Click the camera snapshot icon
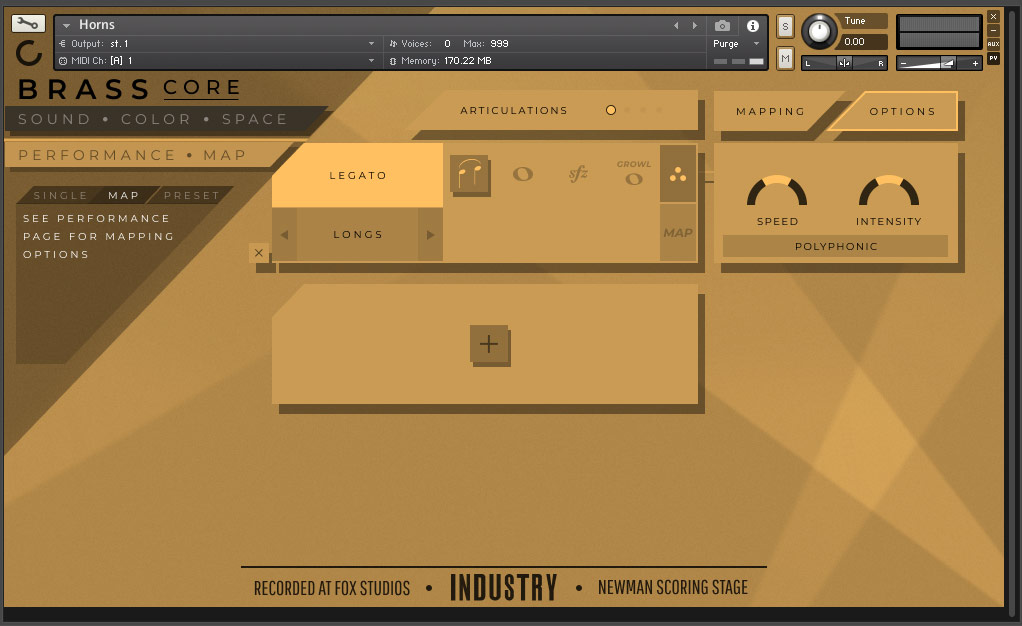The image size is (1022, 626). click(x=722, y=25)
